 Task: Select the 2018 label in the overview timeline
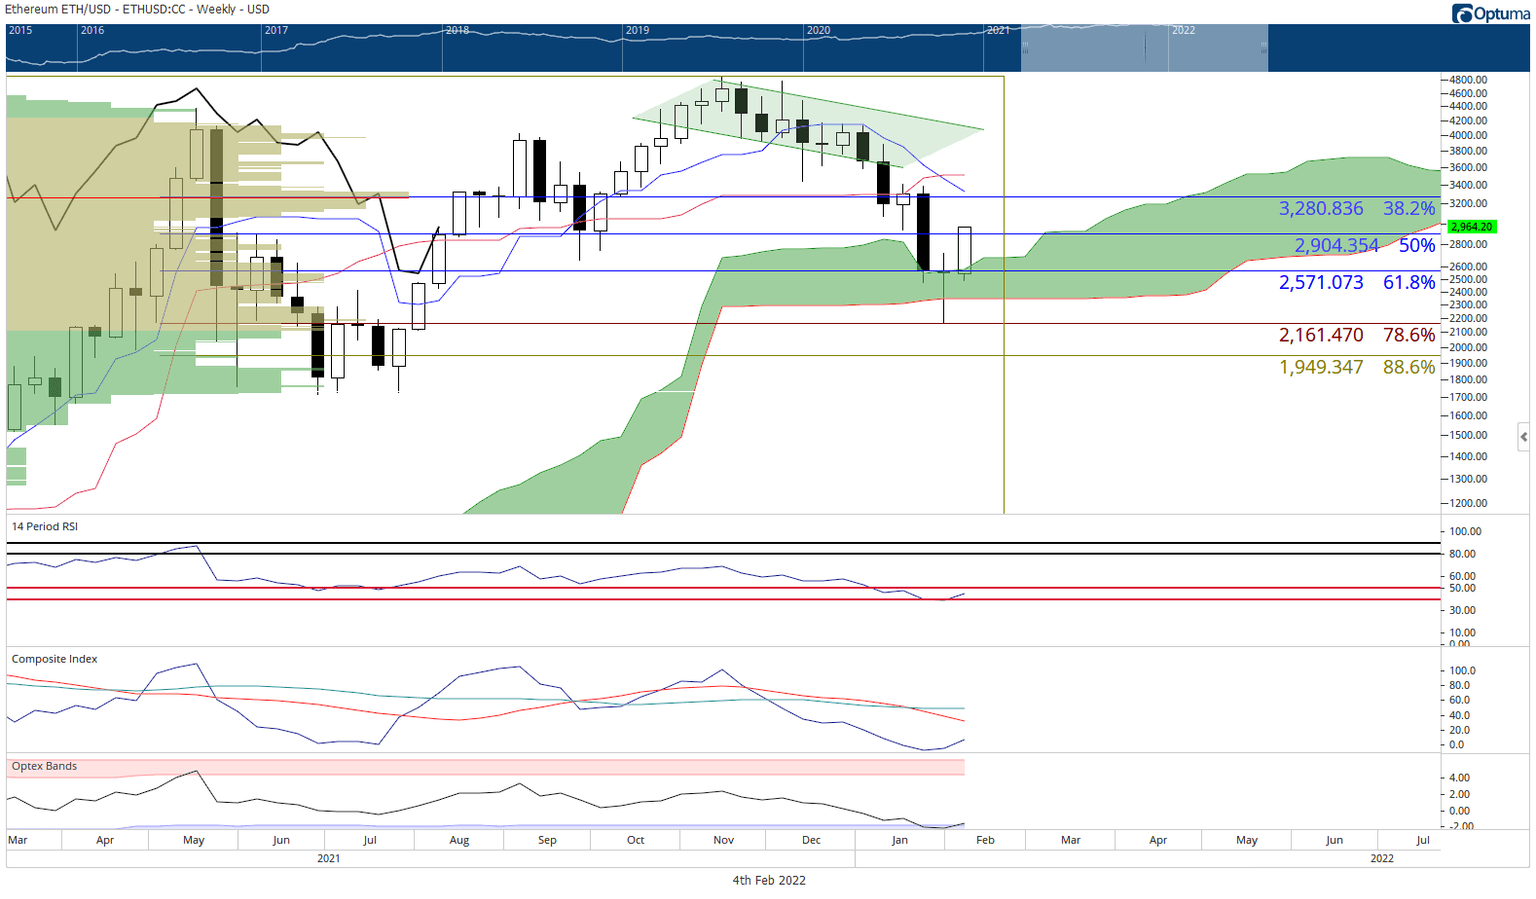pos(457,31)
